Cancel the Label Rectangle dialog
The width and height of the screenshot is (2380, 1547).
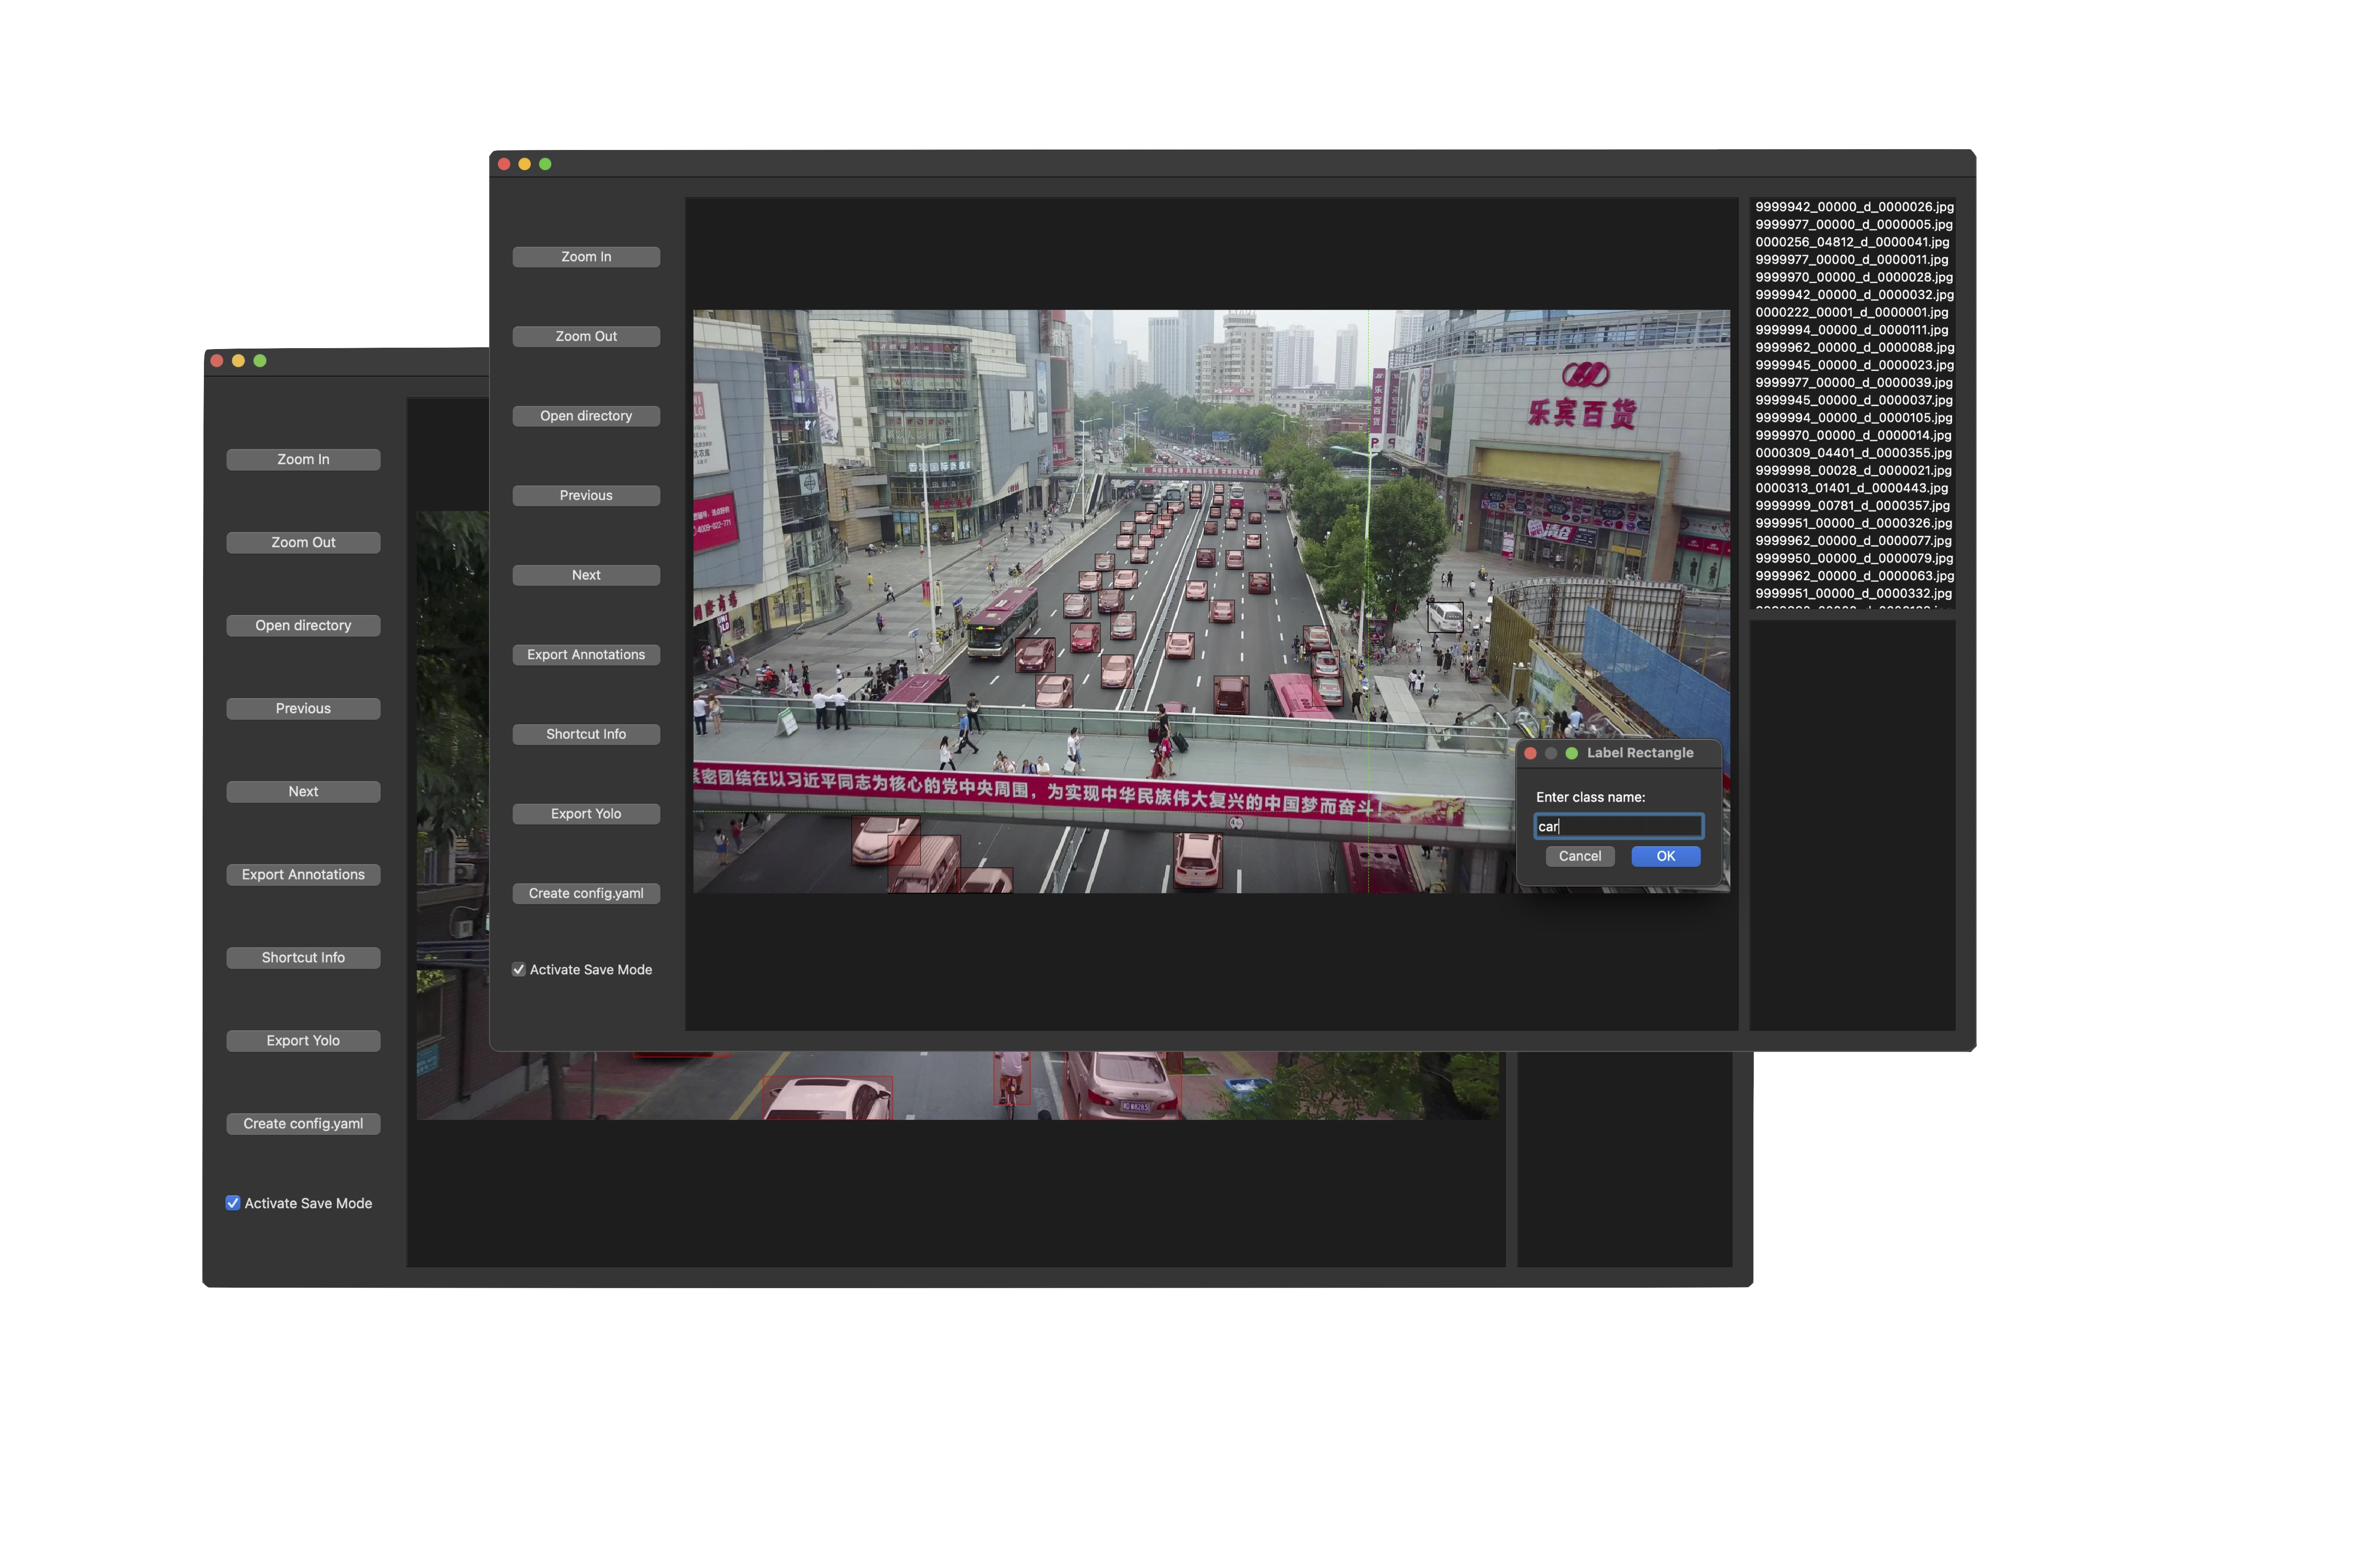(1579, 856)
